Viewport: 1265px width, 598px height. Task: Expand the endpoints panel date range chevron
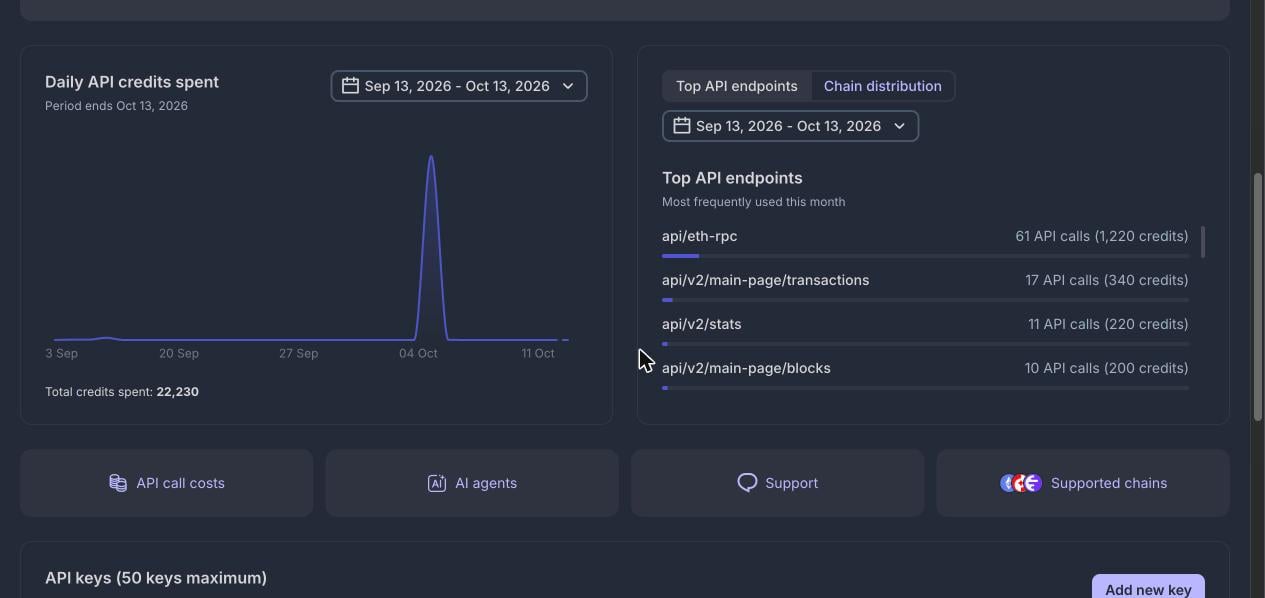(899, 126)
